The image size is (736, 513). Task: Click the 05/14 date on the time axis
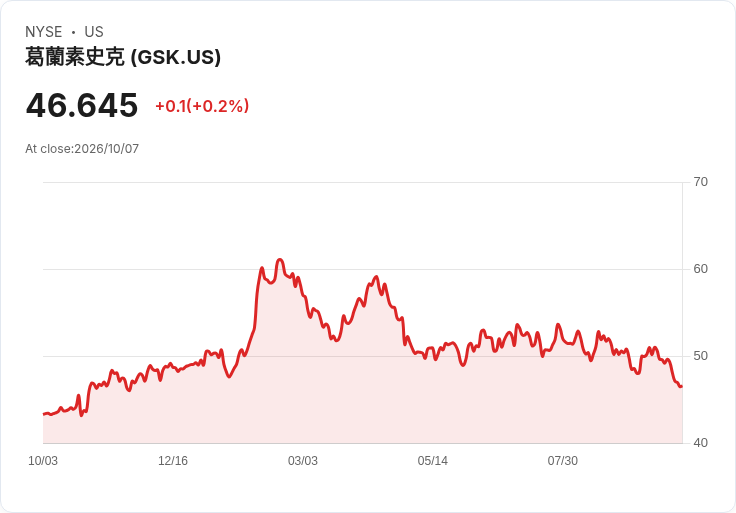click(x=432, y=461)
